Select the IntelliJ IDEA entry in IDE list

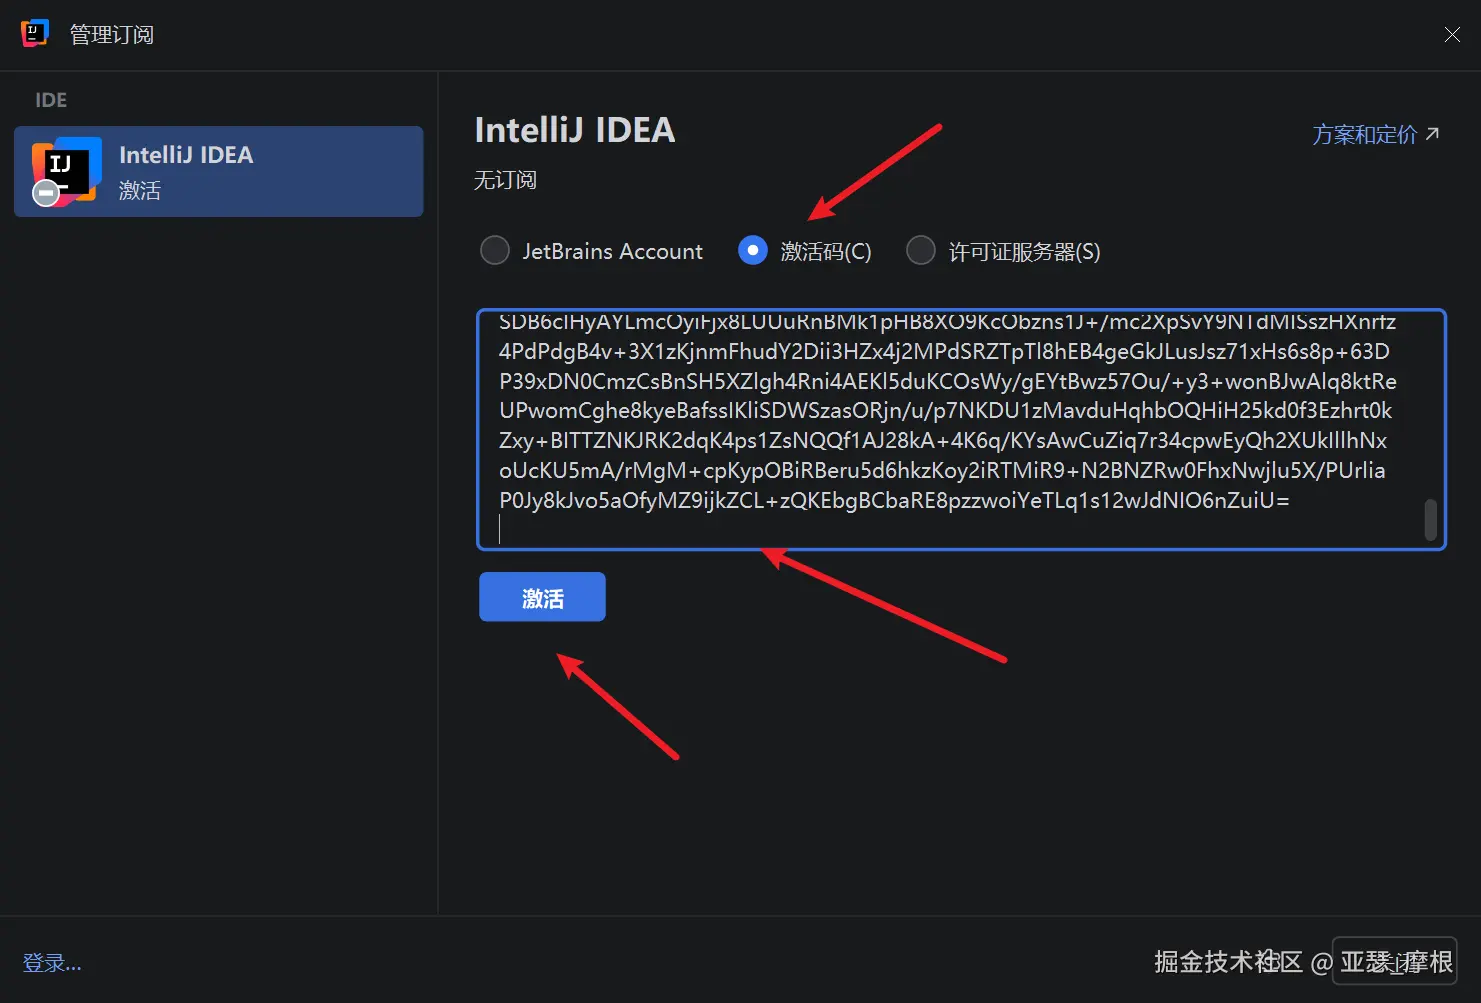219,171
